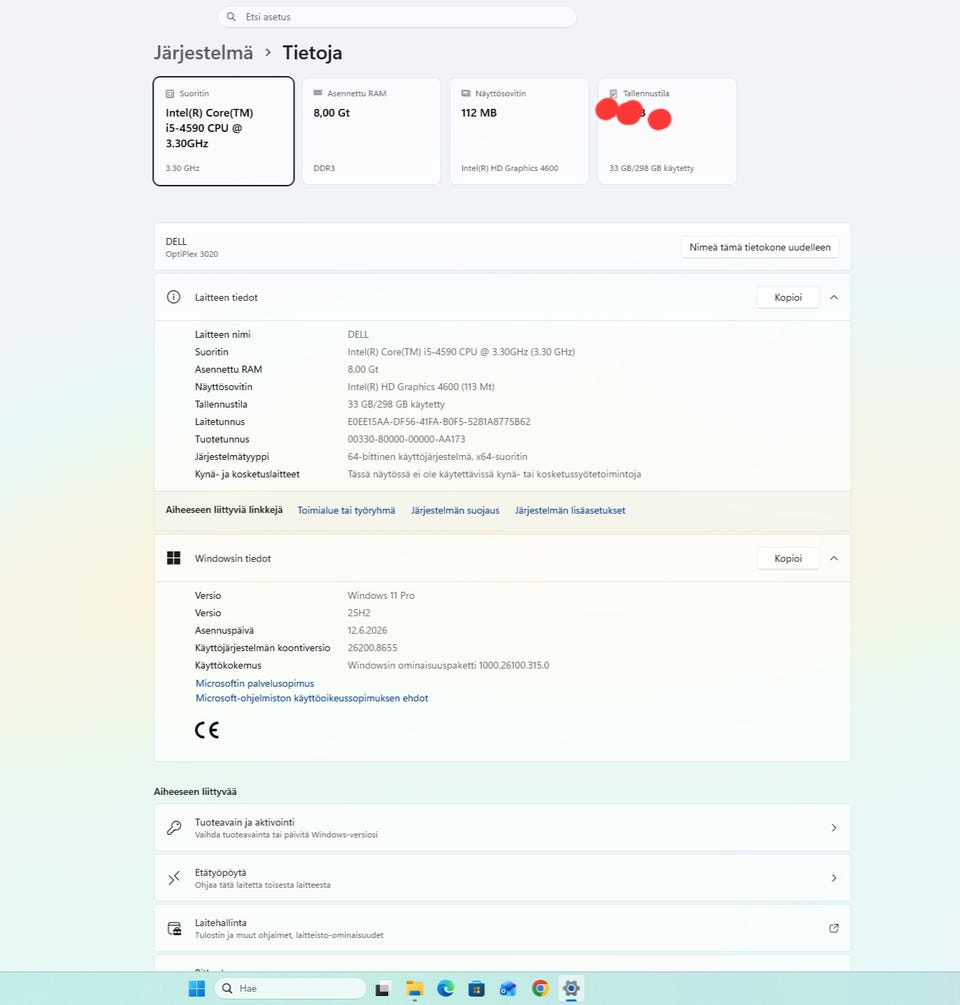Go back to Järjestelmä in breadcrumb

tap(203, 53)
